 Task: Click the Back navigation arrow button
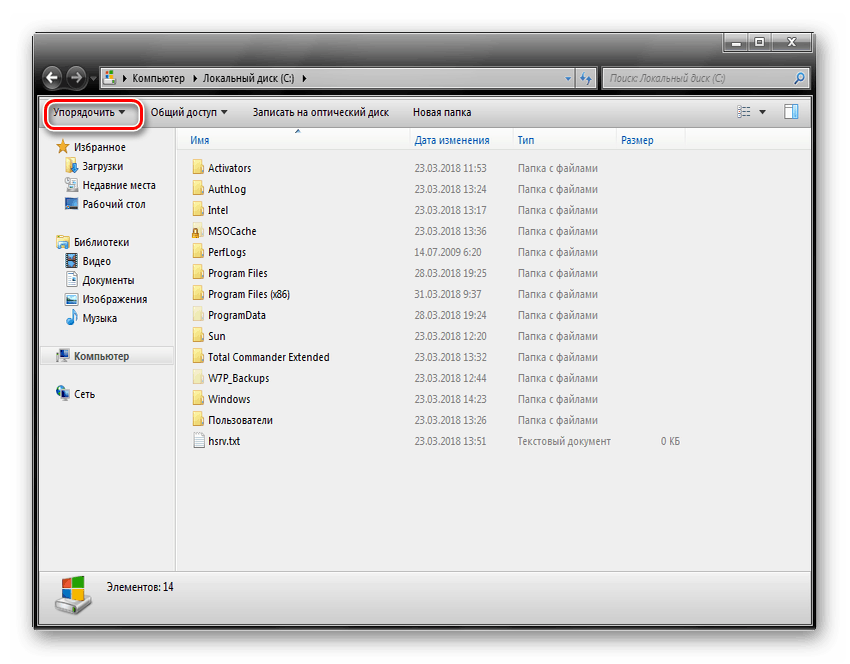click(52, 77)
